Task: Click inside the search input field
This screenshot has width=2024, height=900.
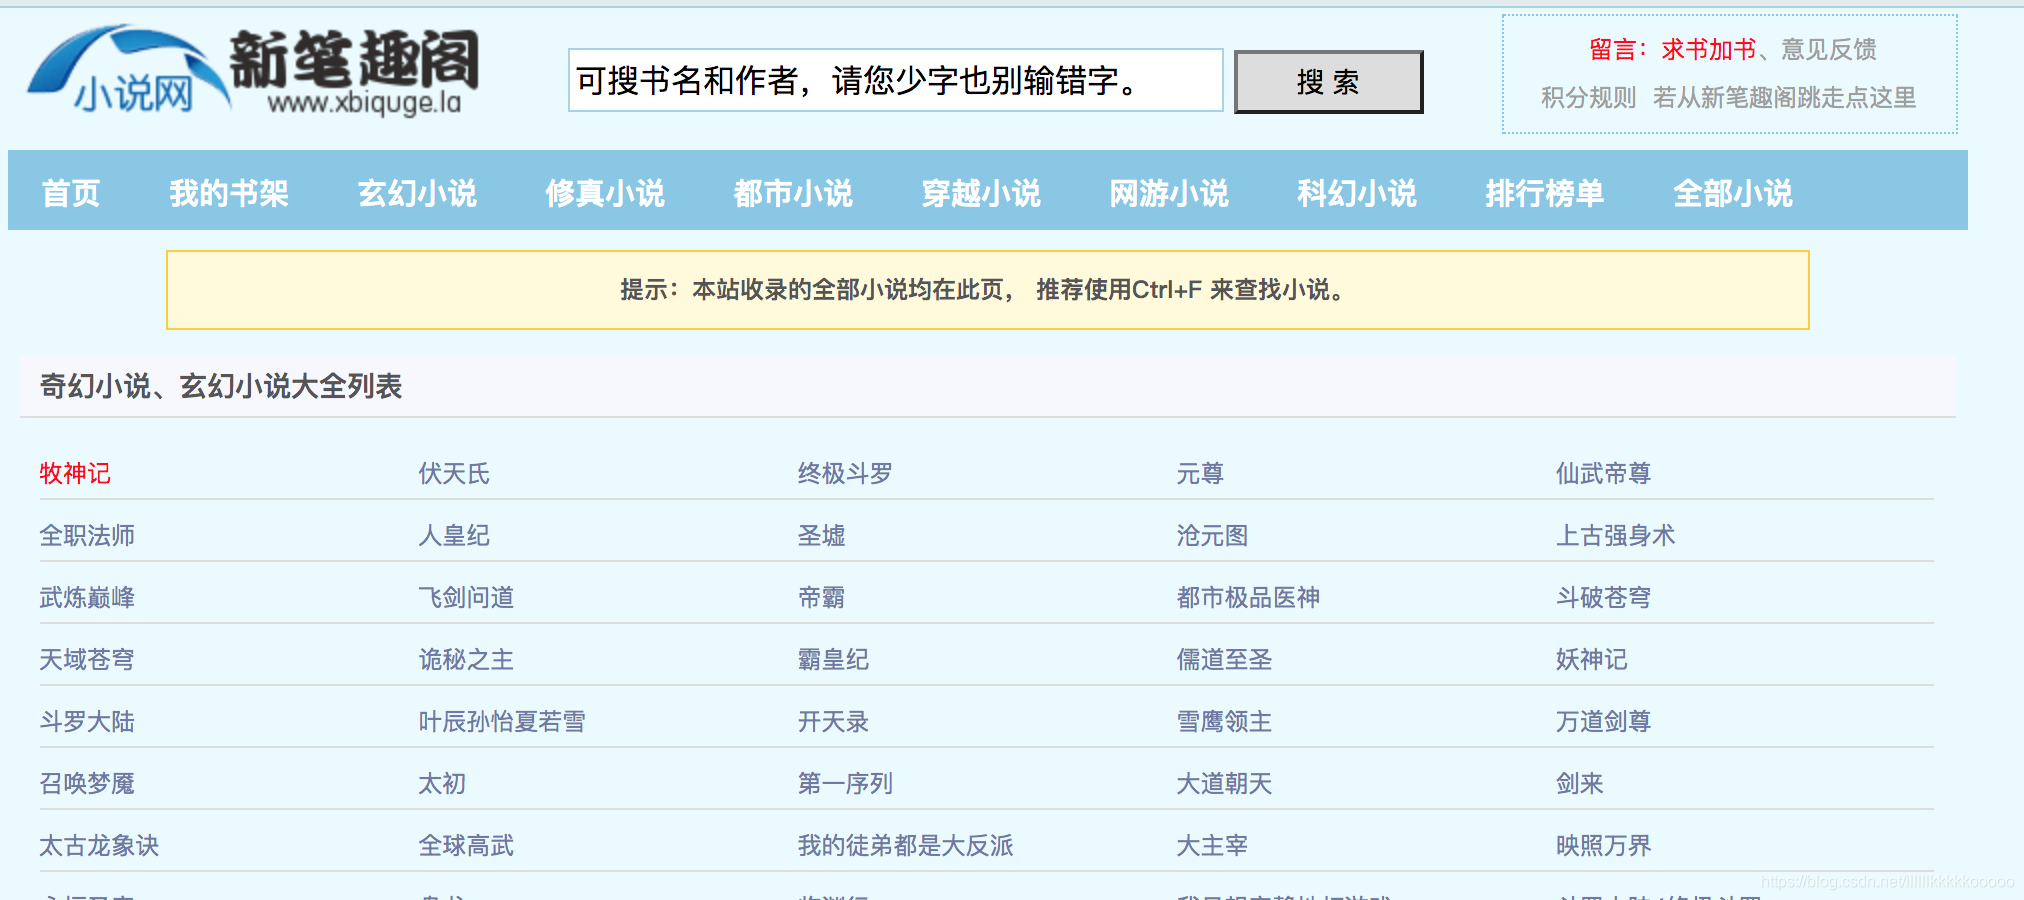Action: 895,82
